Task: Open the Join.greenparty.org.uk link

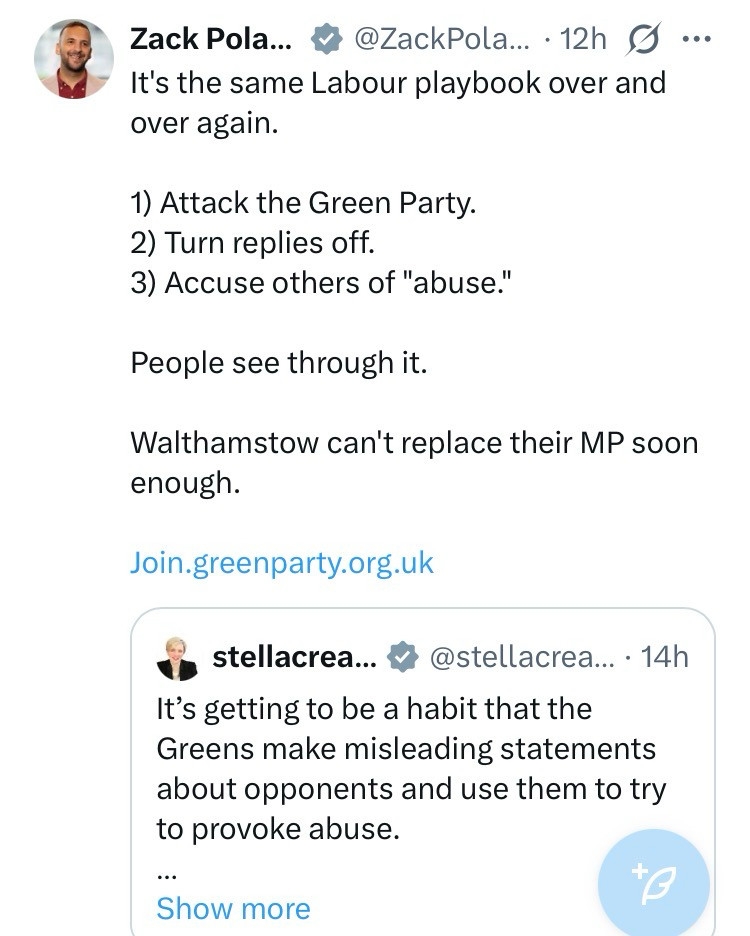Action: pyautogui.click(x=282, y=562)
